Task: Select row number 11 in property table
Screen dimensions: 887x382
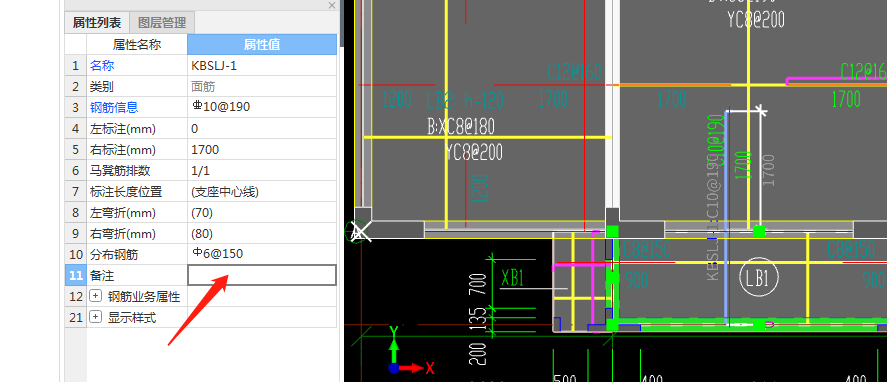Action: click(x=75, y=276)
